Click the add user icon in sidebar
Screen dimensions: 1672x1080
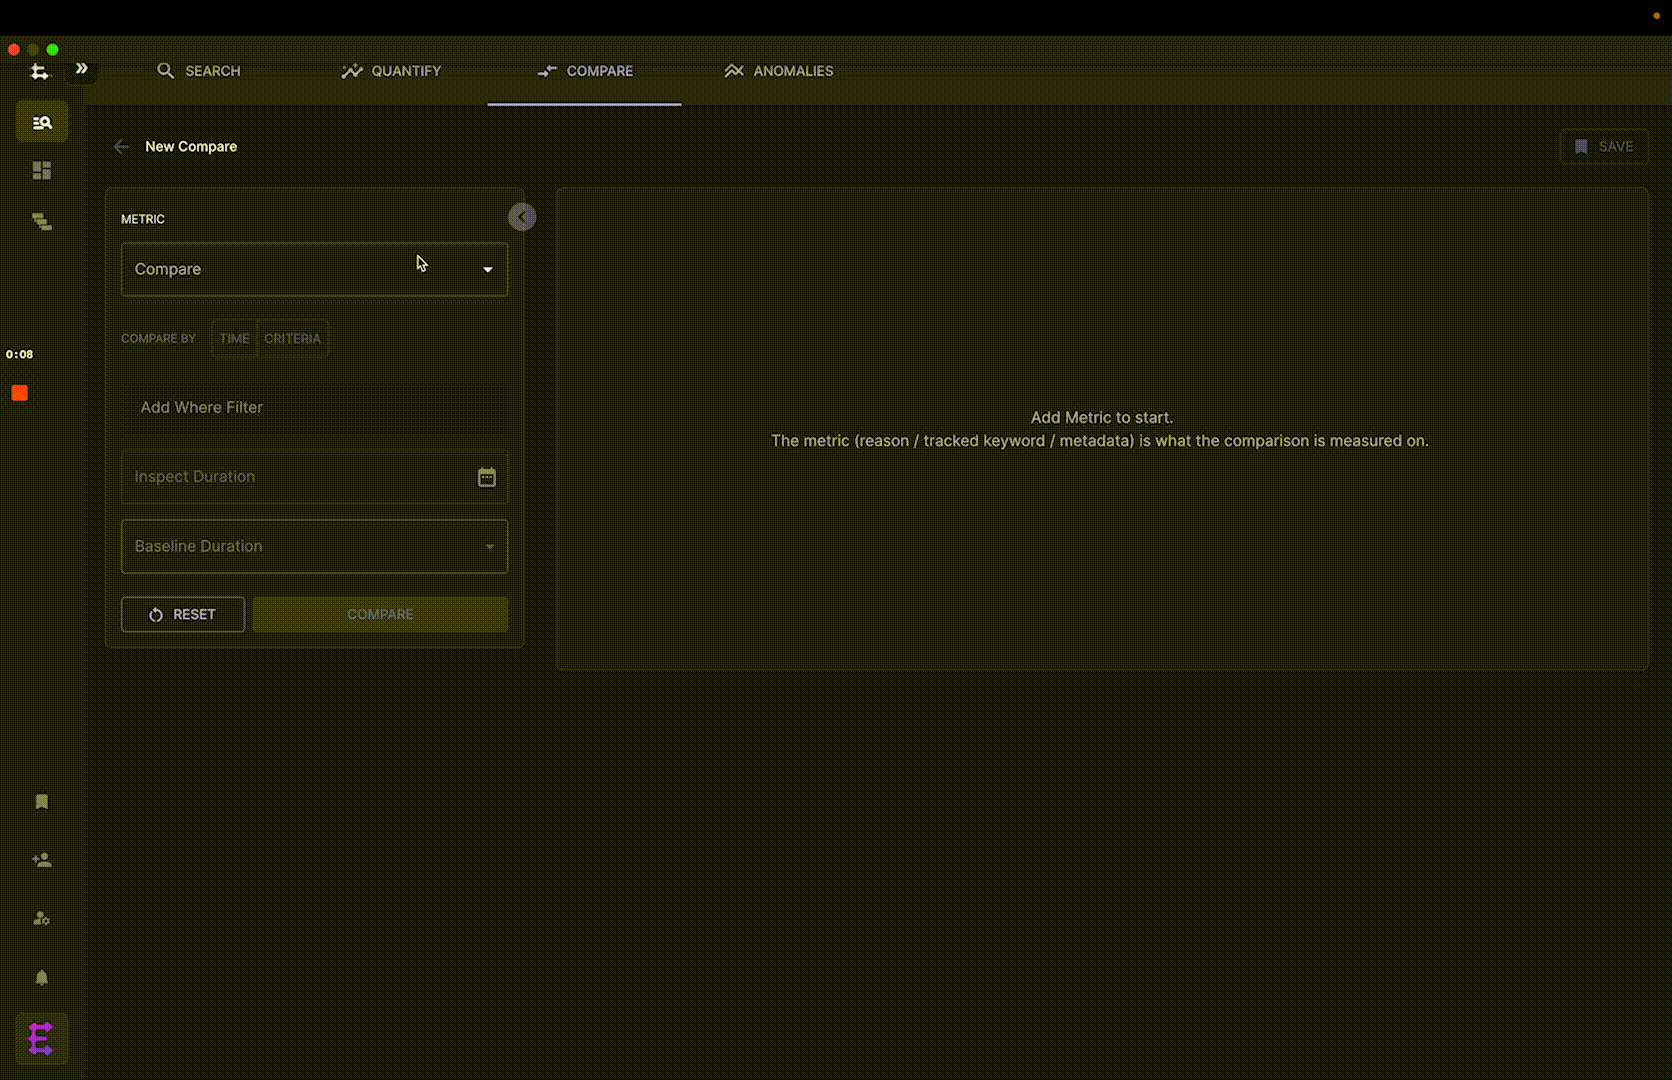click(x=42, y=860)
